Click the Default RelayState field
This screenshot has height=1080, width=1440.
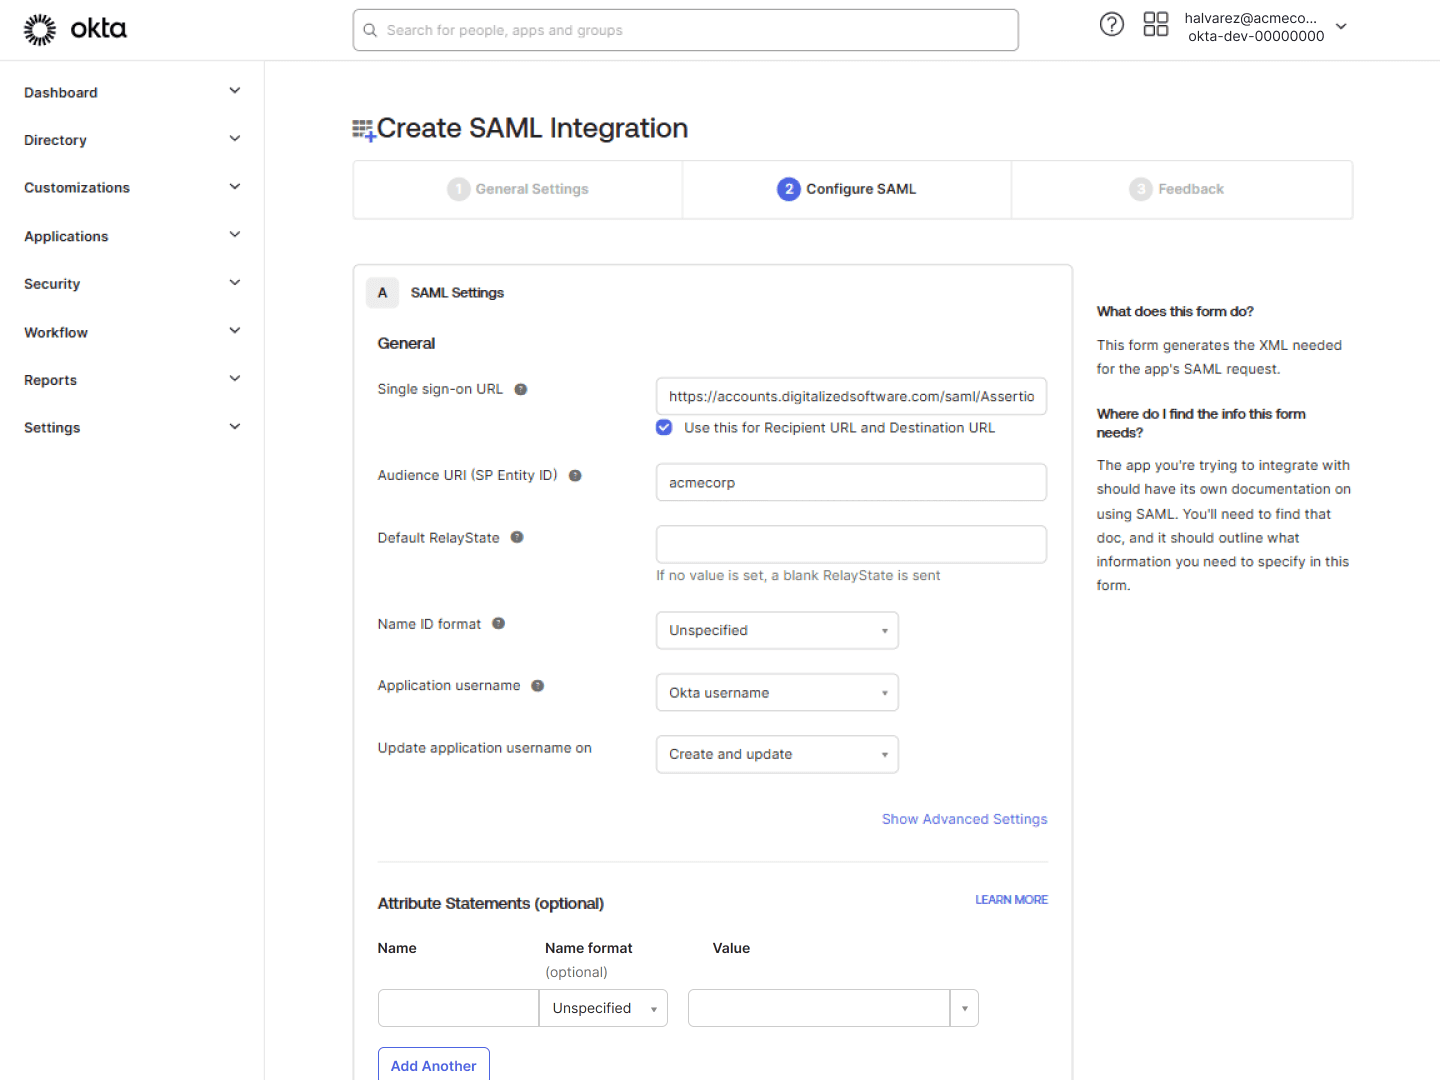click(851, 544)
